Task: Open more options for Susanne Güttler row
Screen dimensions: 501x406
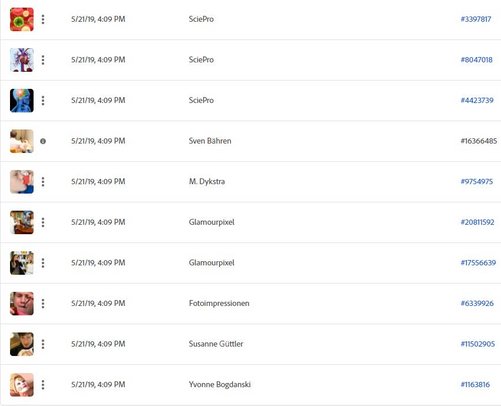Action: [x=43, y=344]
